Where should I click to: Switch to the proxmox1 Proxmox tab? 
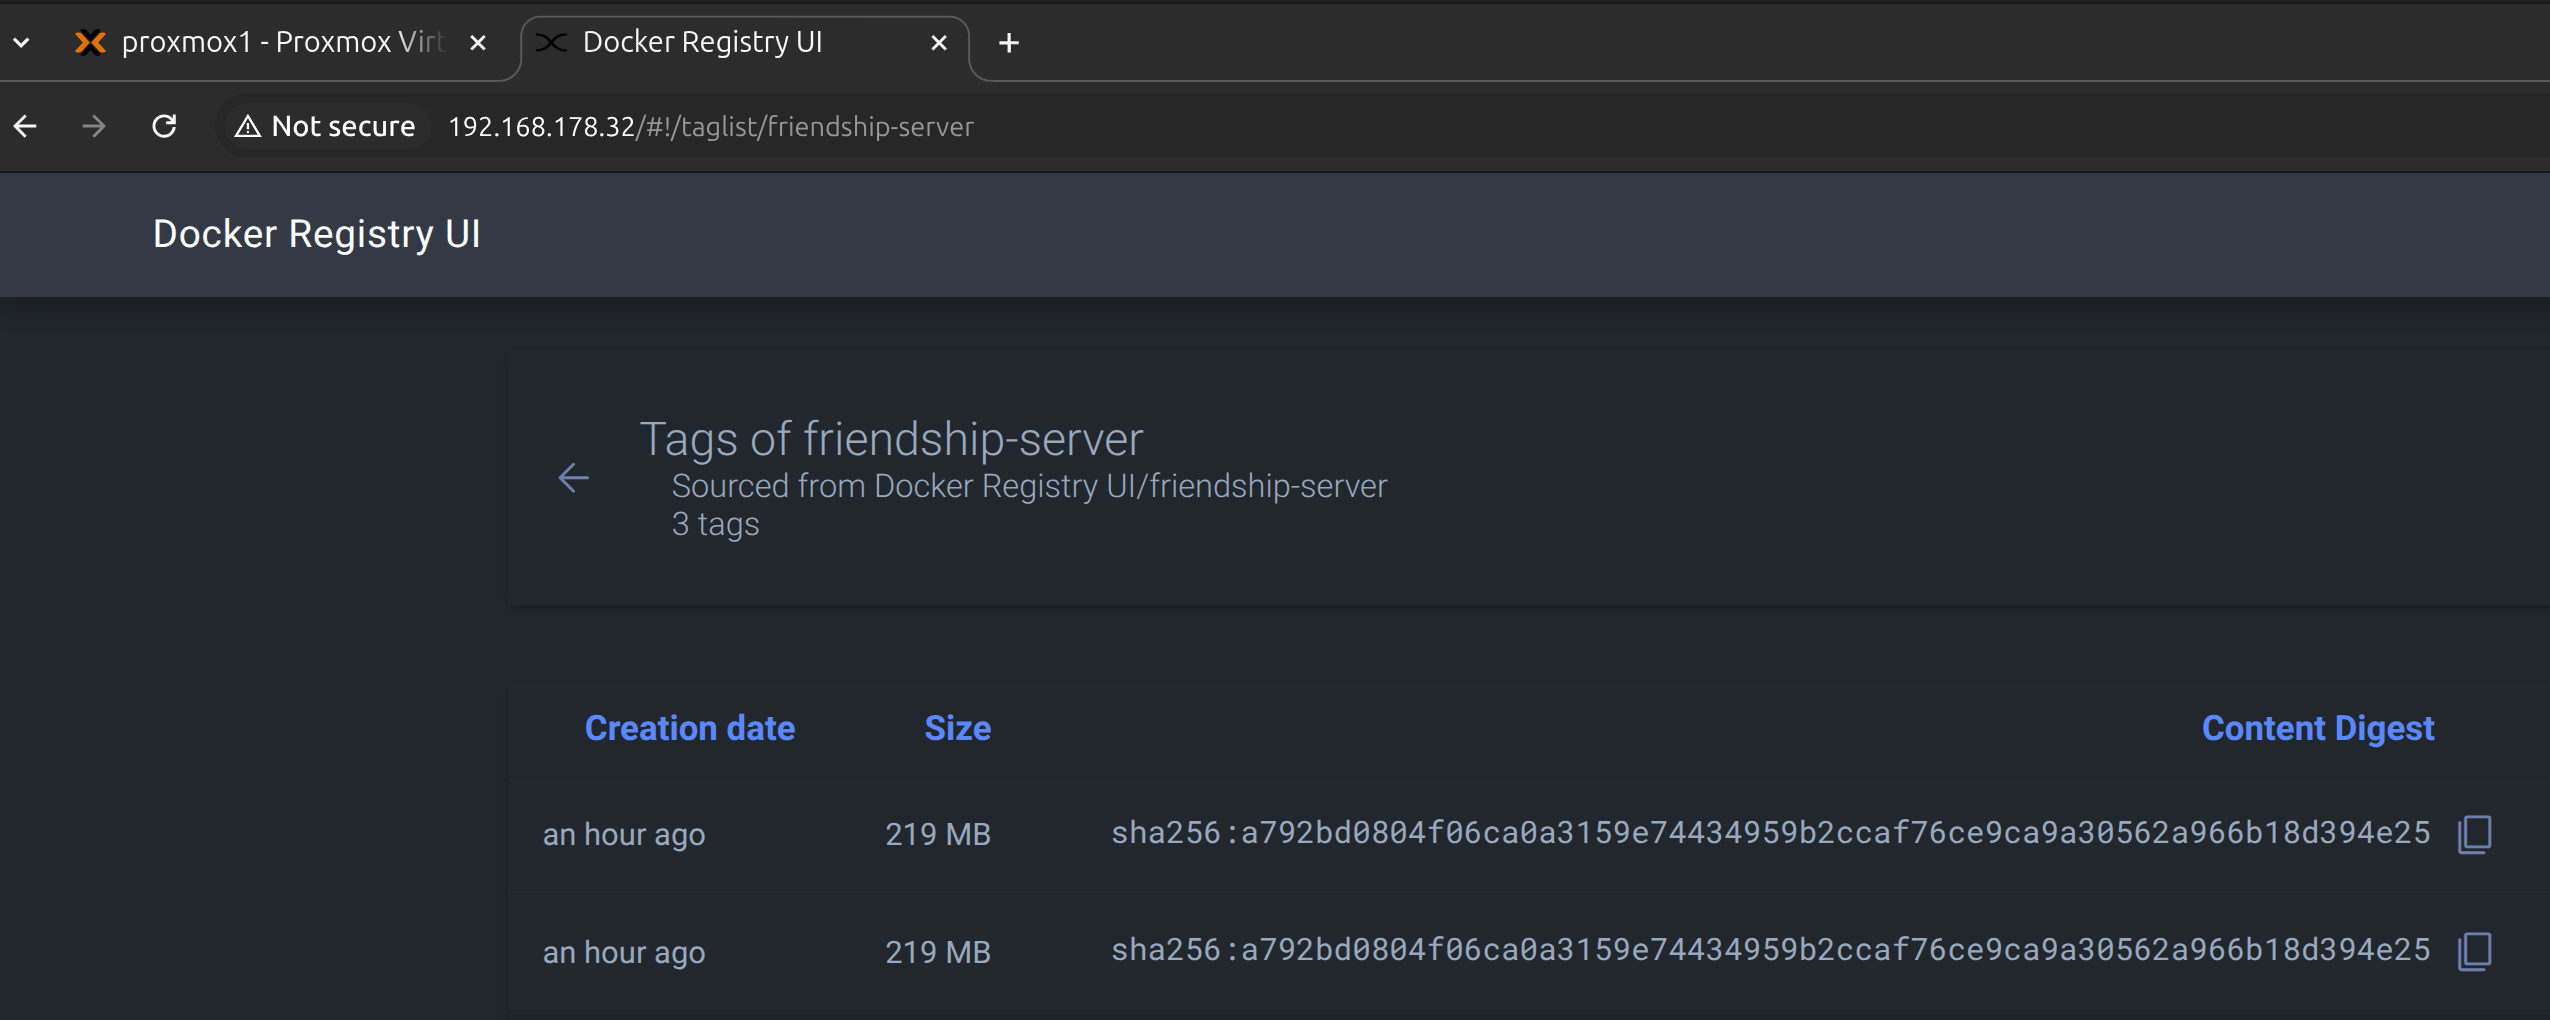(281, 42)
